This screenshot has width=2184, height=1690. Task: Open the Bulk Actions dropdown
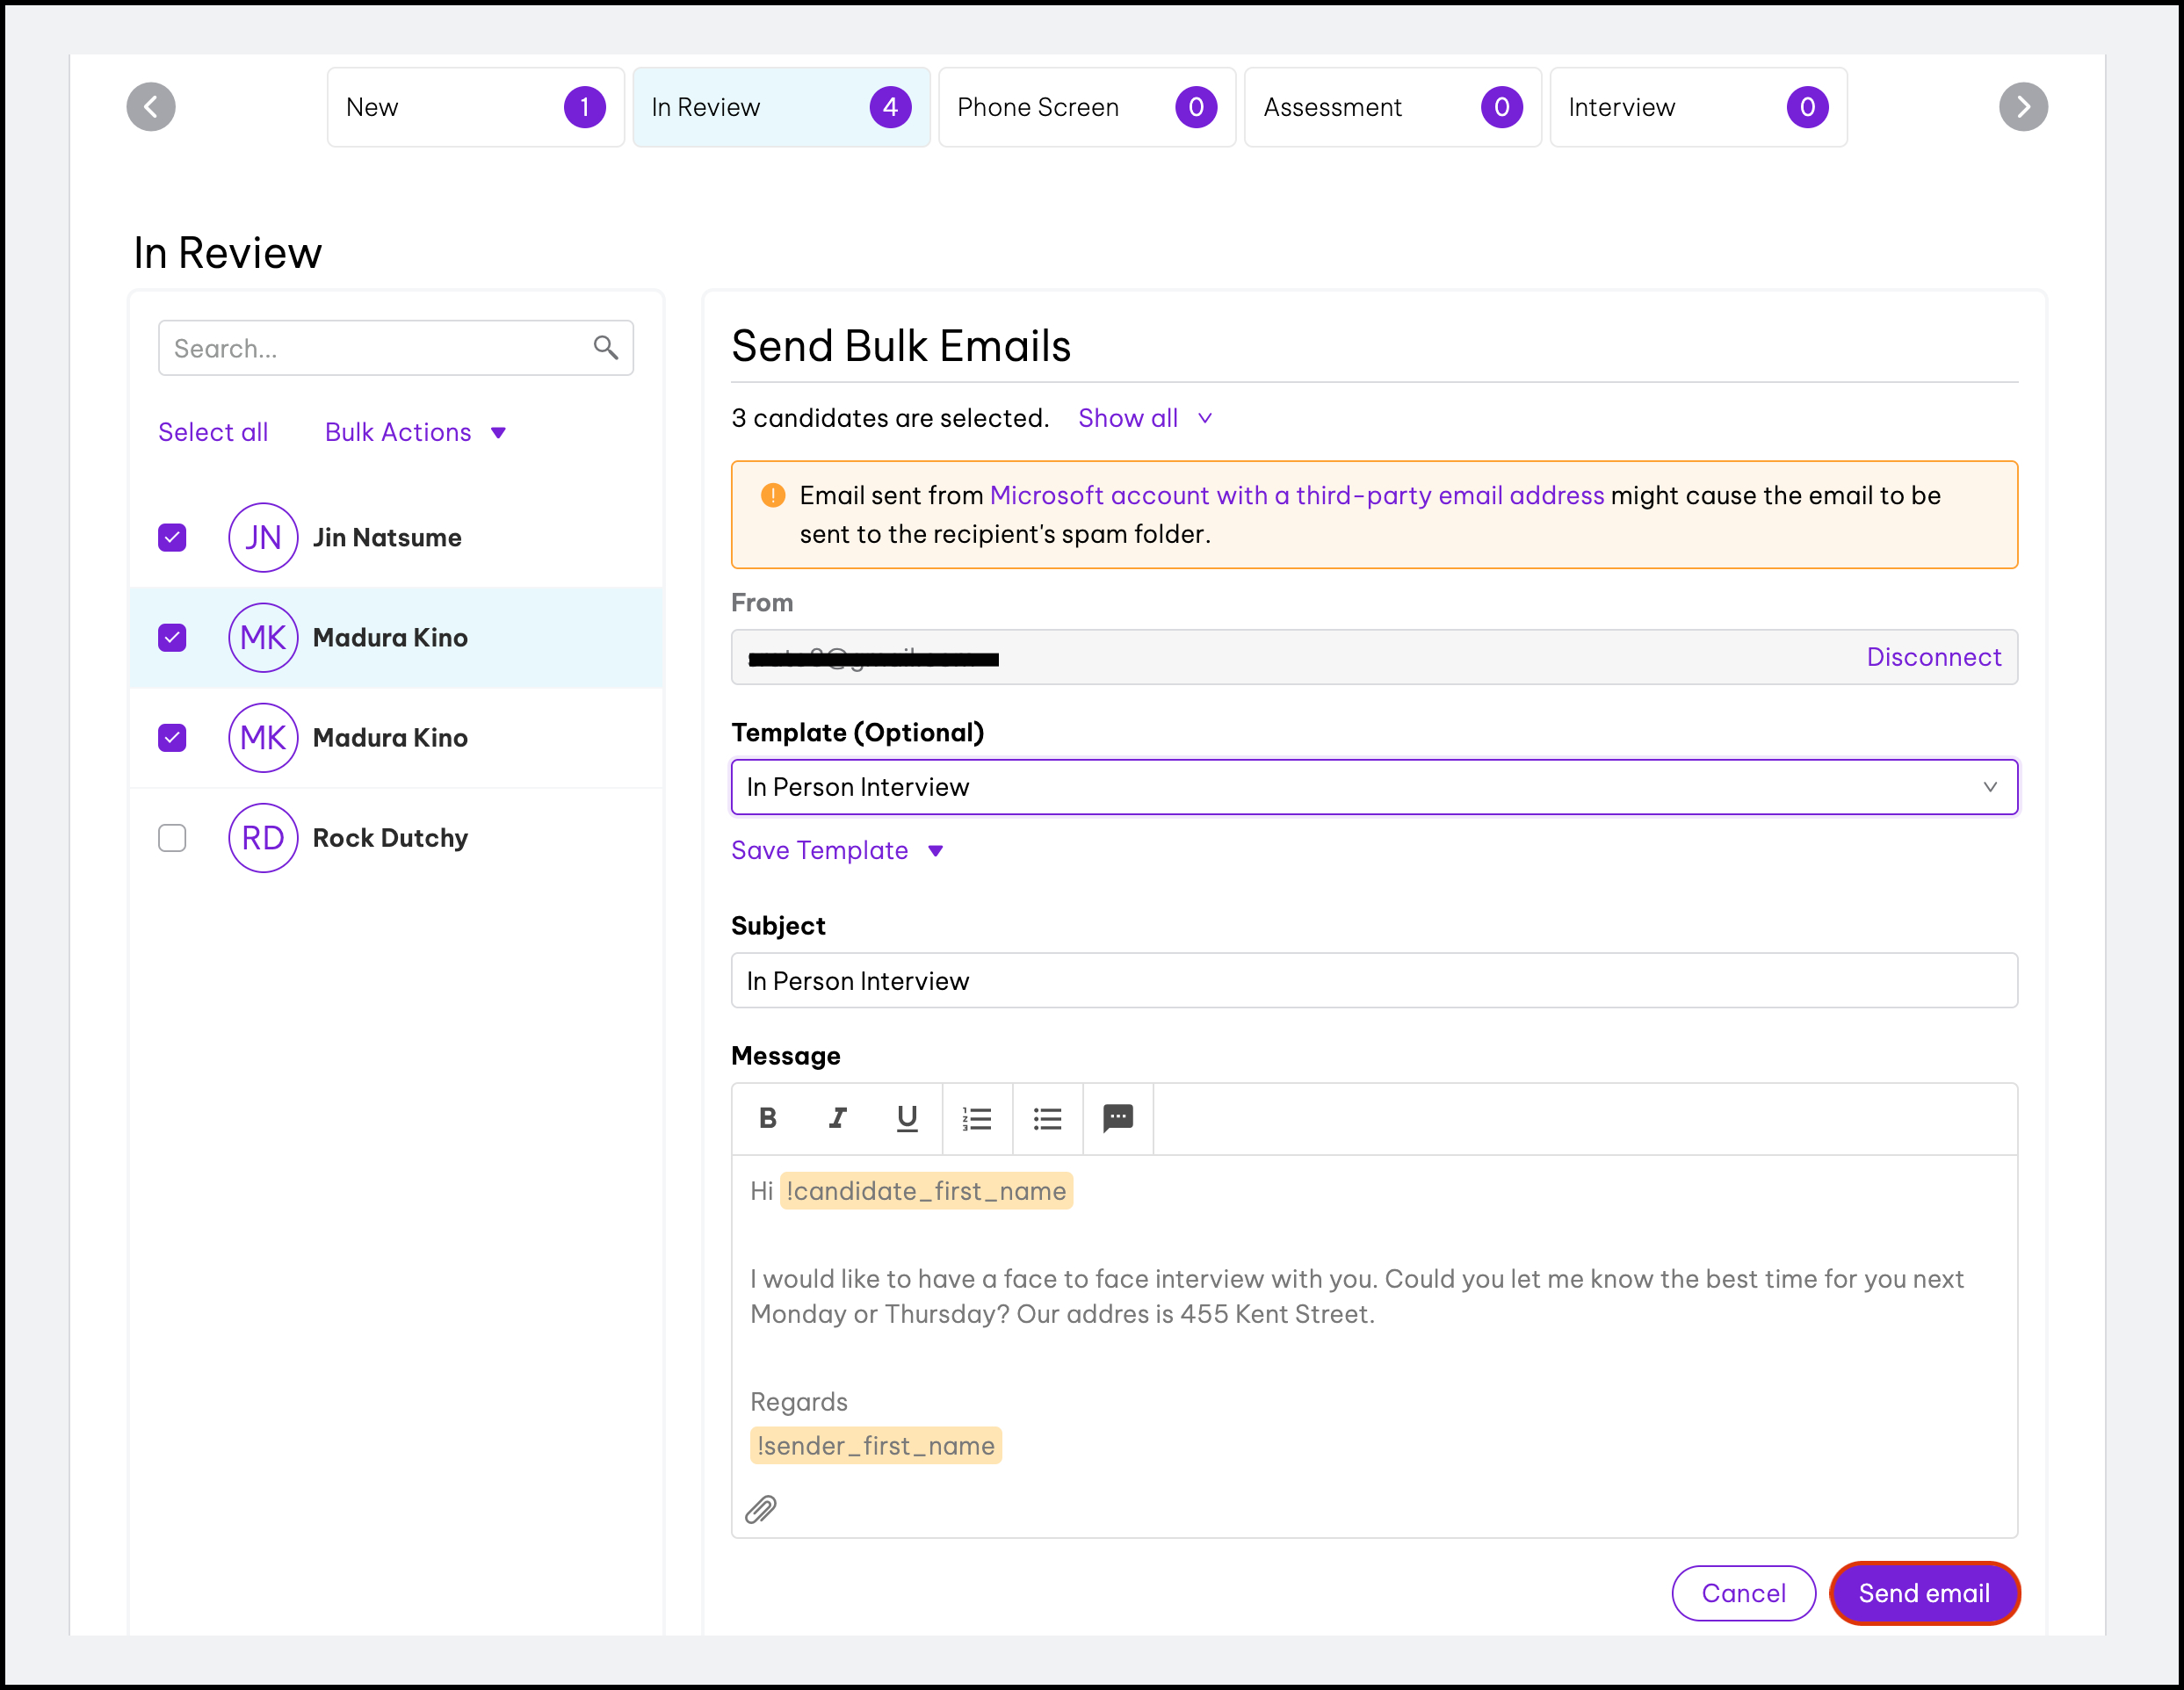tap(415, 432)
